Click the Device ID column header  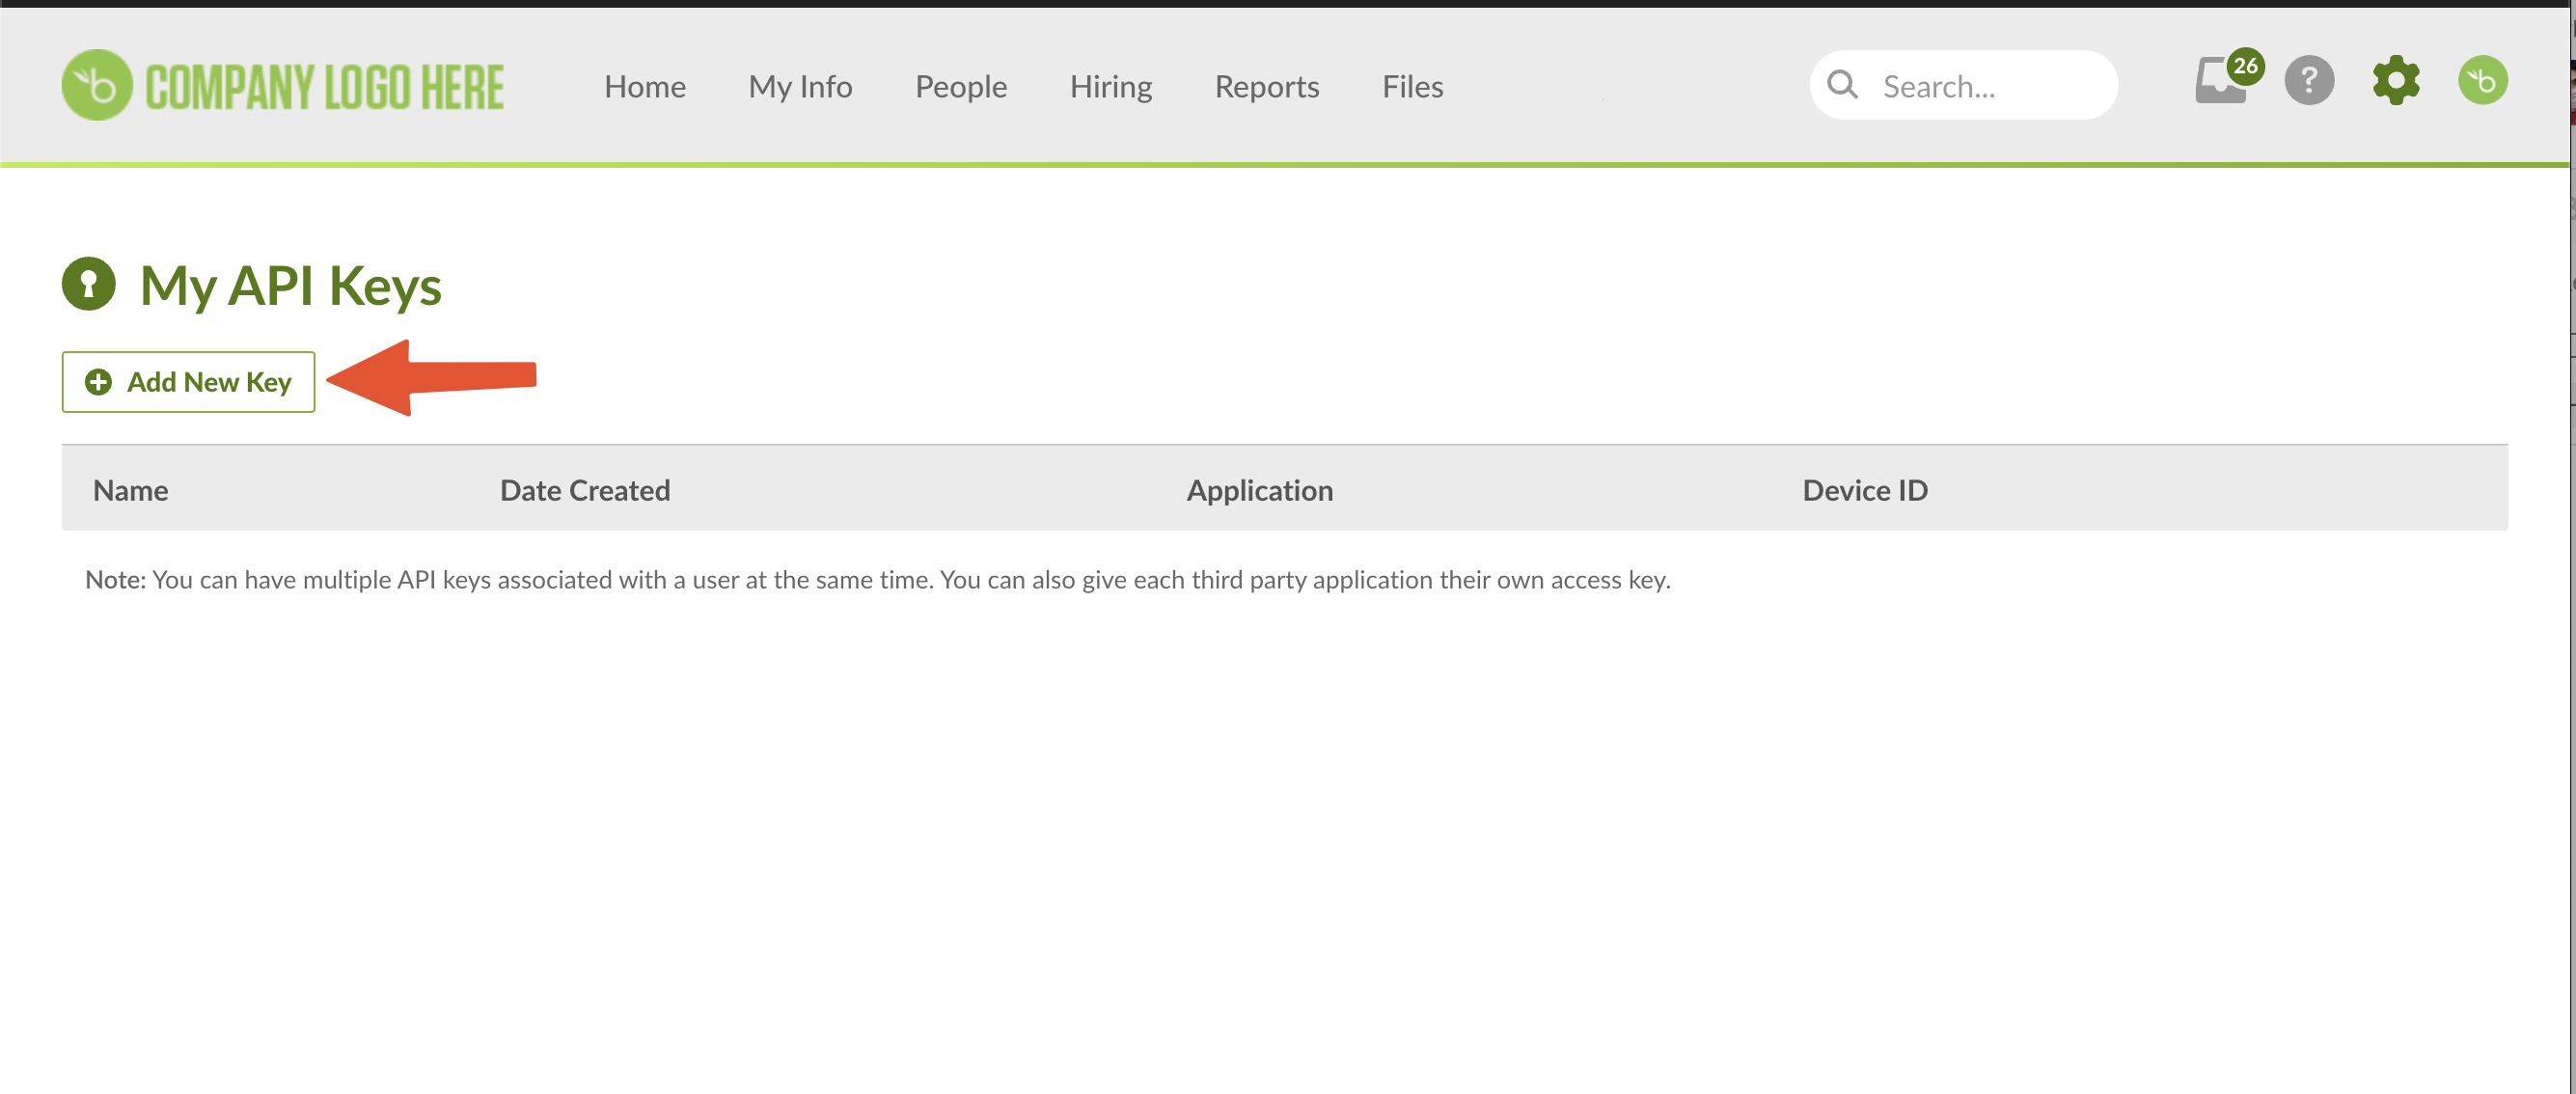coord(1865,490)
